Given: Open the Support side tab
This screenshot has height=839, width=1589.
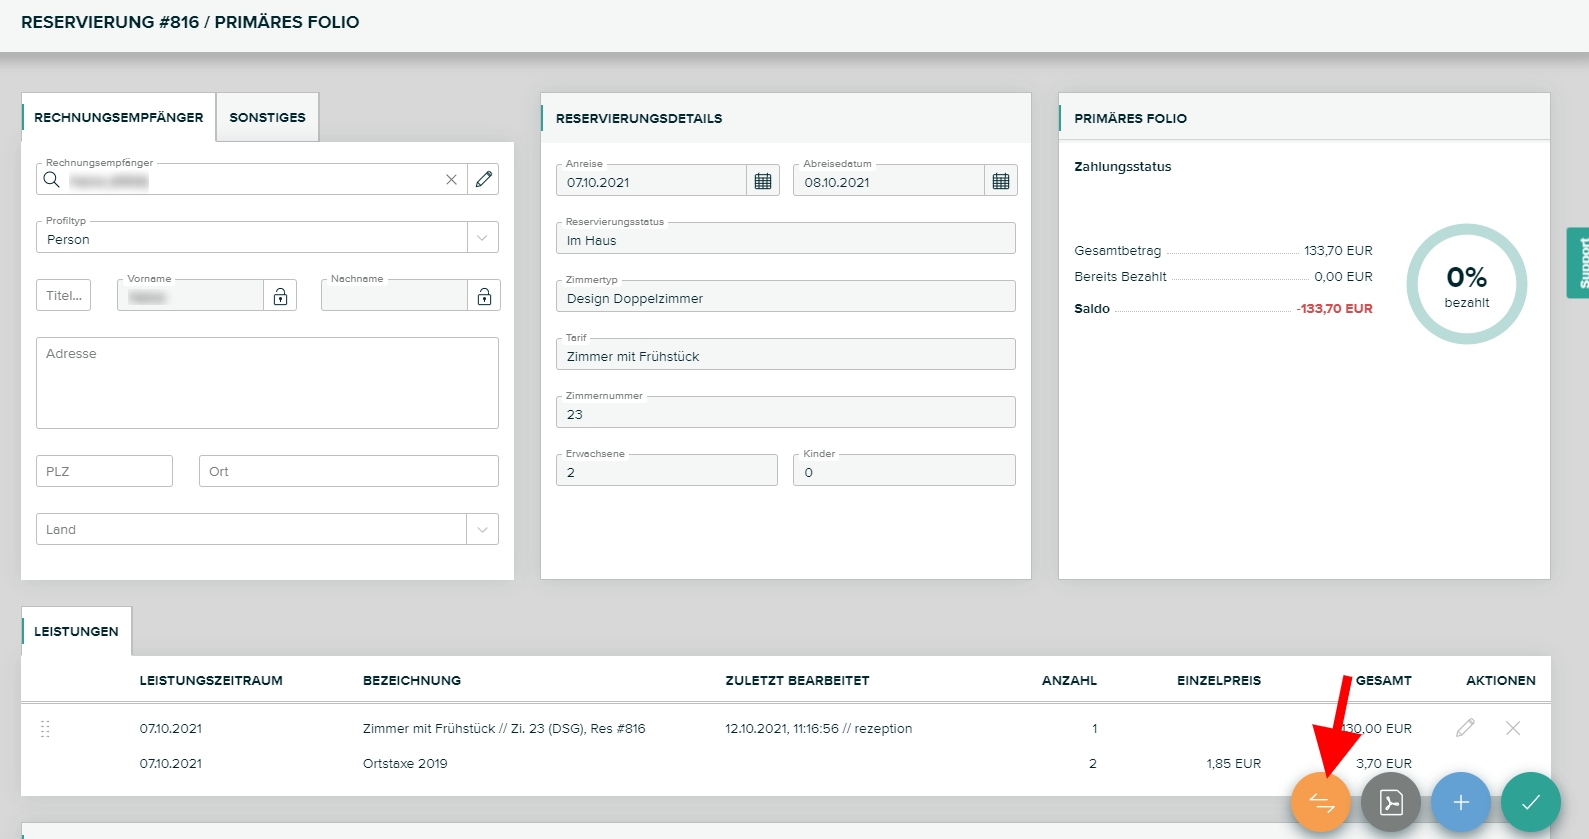Looking at the screenshot, I should 1578,263.
